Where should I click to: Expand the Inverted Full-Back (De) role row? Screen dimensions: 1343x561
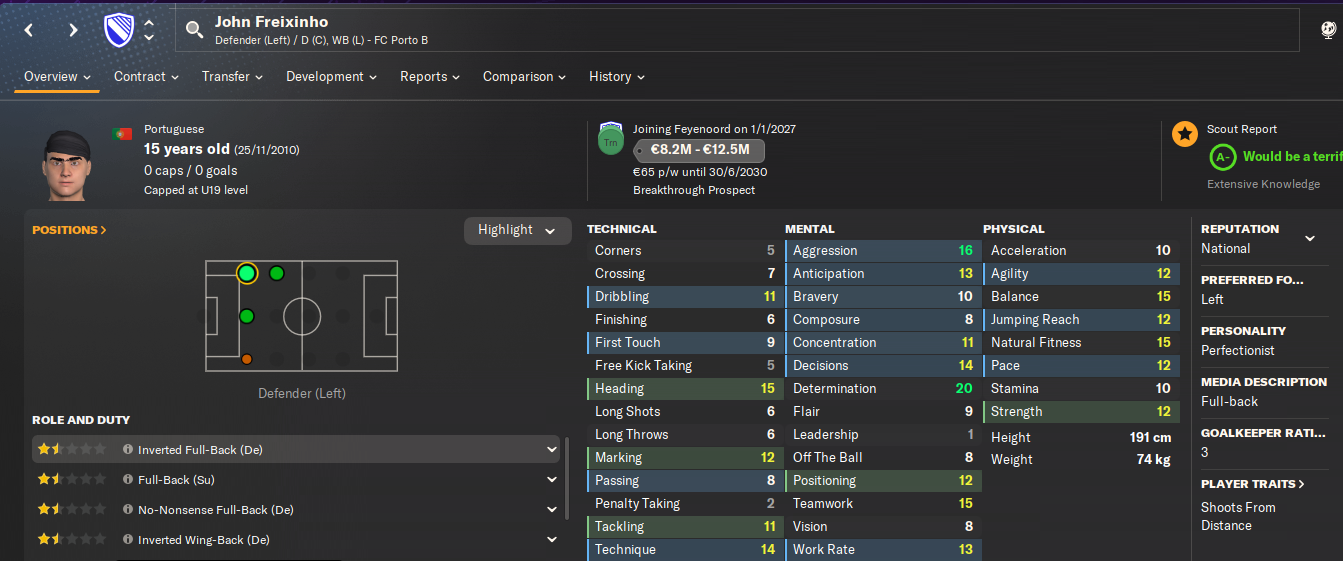[552, 450]
